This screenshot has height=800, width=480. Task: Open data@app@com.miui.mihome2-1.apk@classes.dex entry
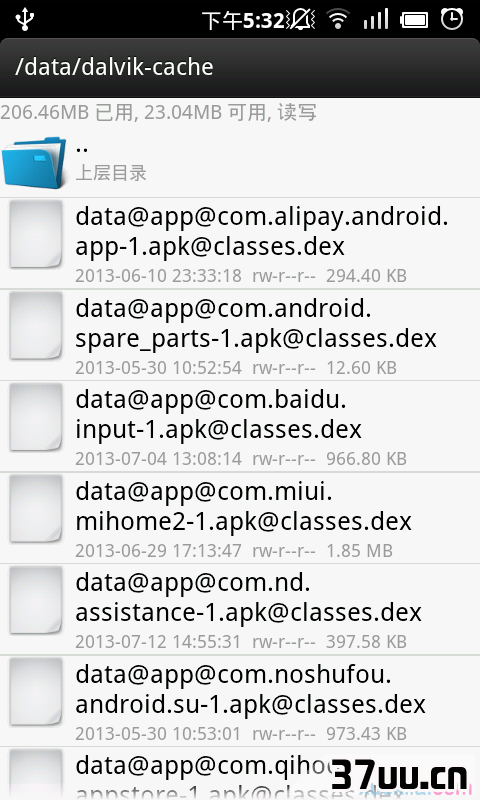click(240, 518)
